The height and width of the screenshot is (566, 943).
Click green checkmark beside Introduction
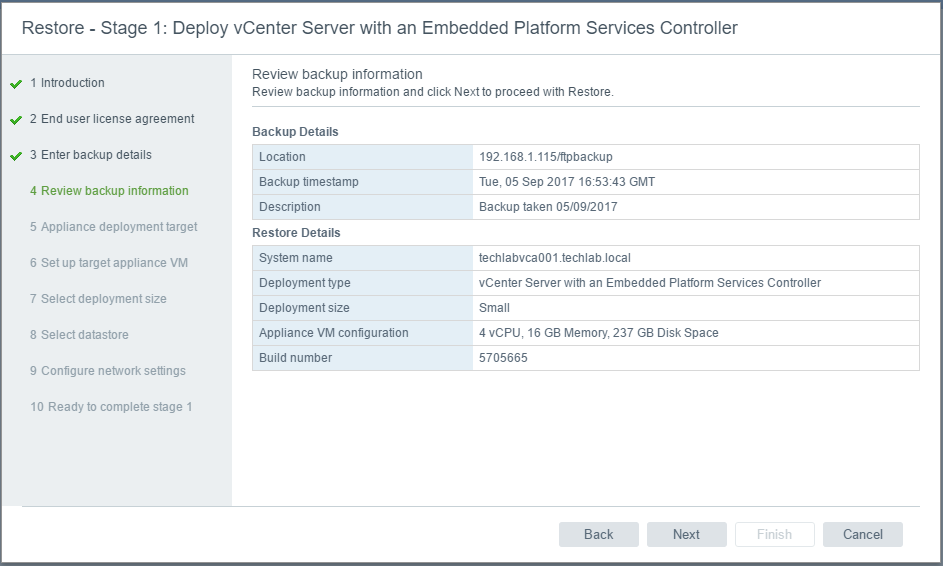coord(16,84)
